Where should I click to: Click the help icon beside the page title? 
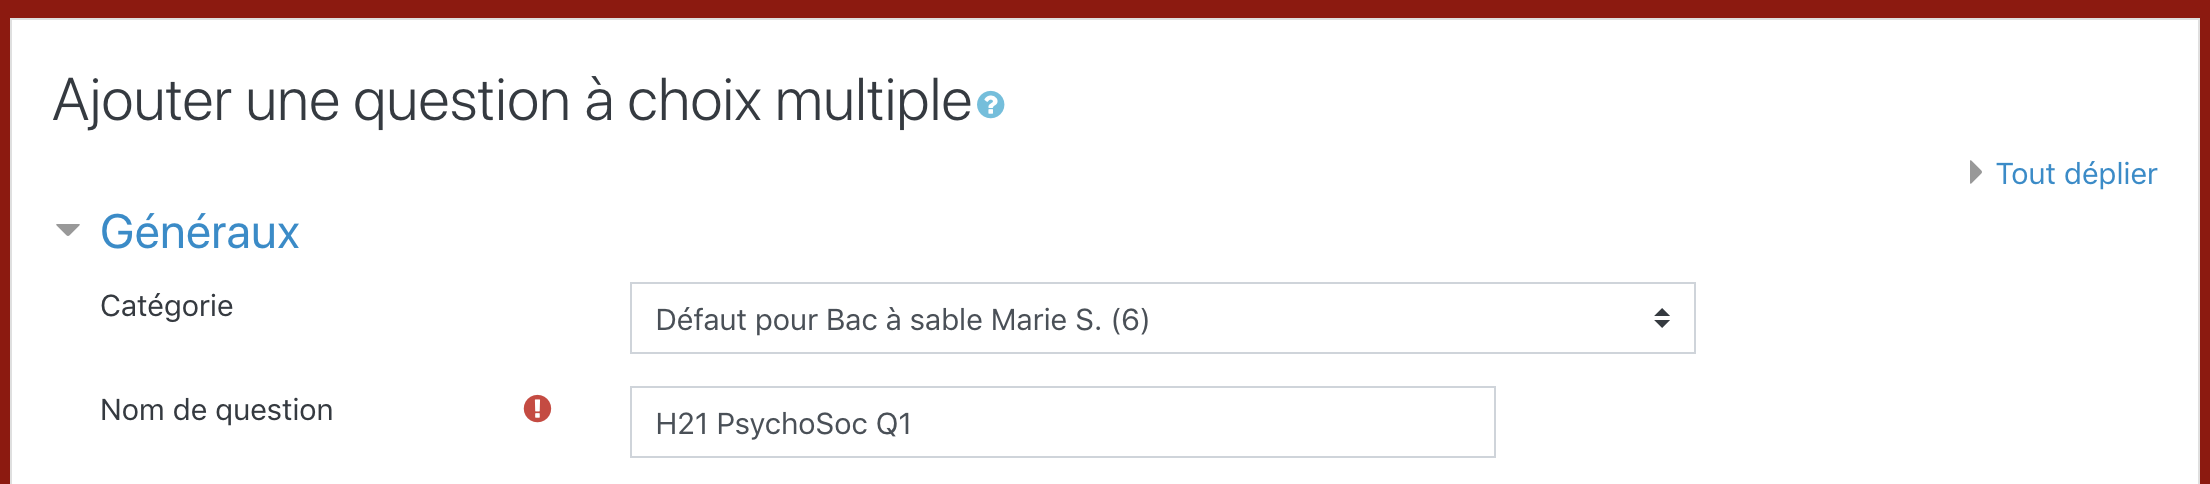tap(990, 104)
